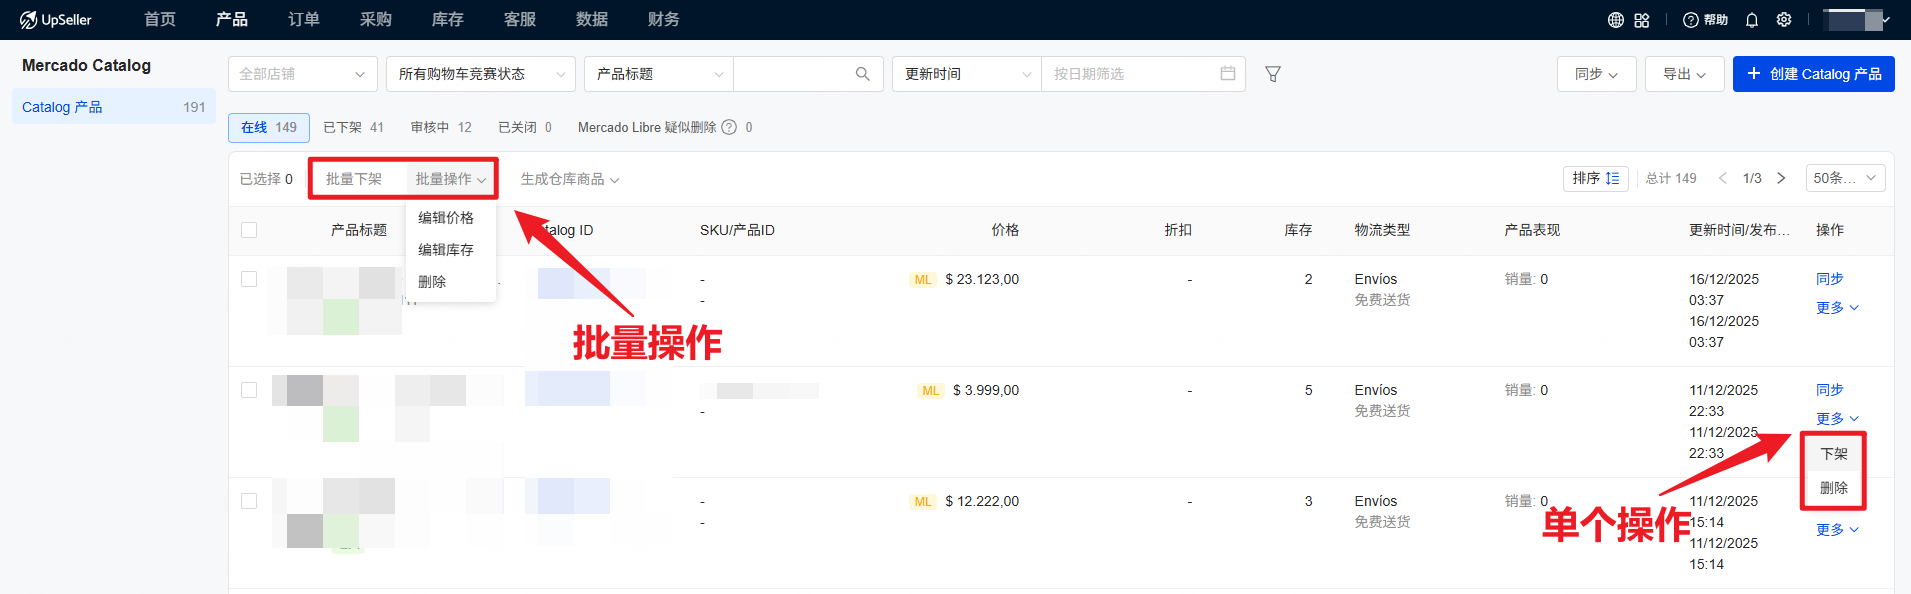
Task: Click the 按日期筛选 date input field
Action: 1130,74
